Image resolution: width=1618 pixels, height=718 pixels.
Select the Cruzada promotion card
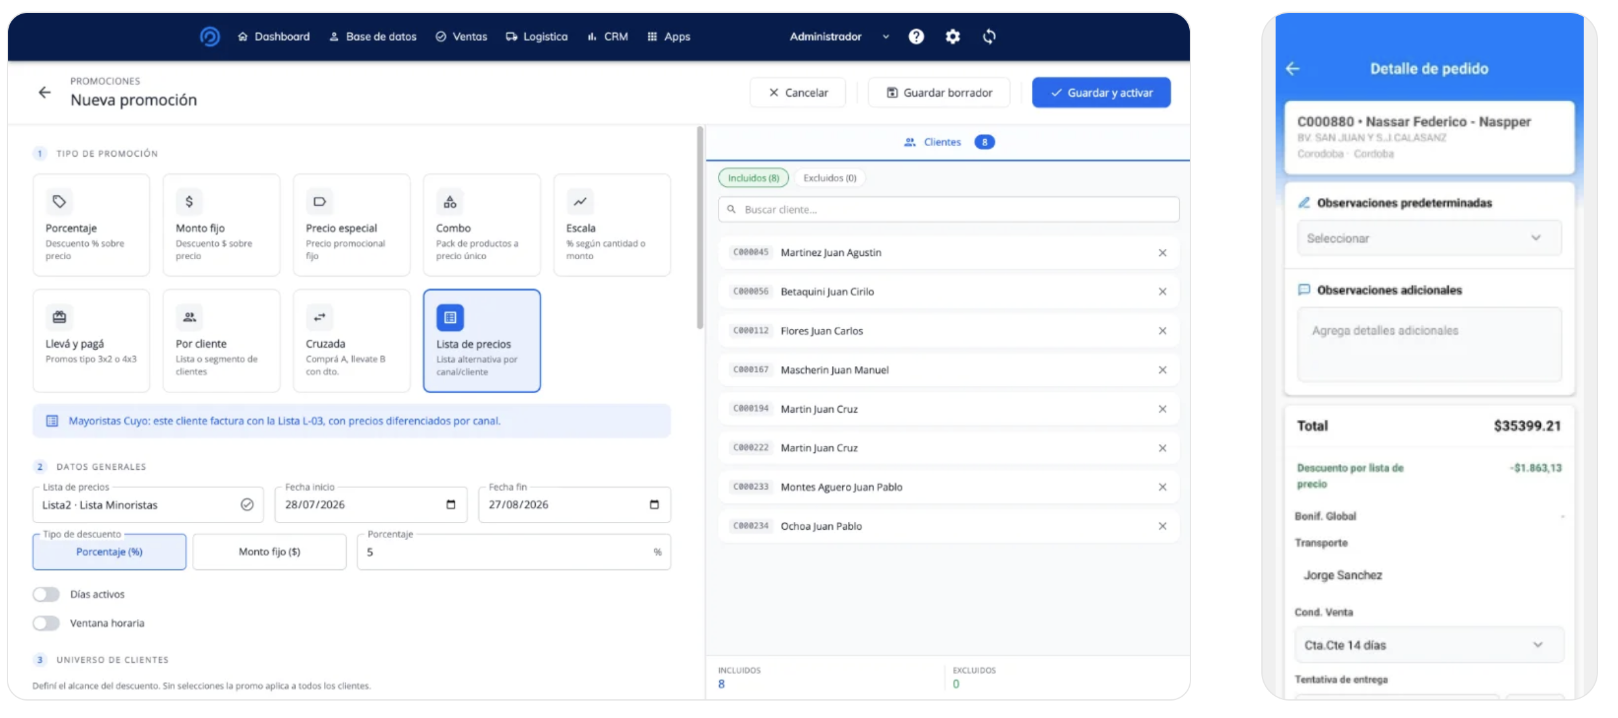[351, 341]
